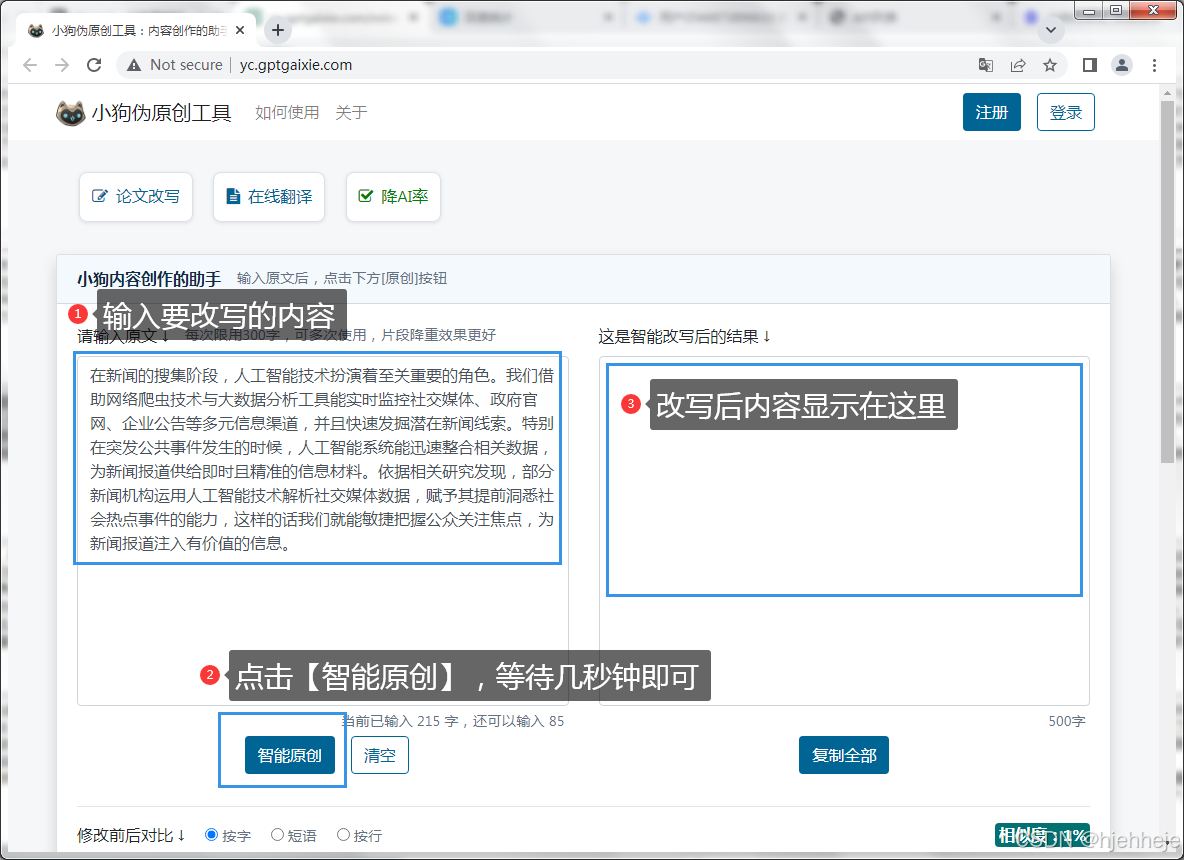Click the 这是智能改写后的结果 label
The image size is (1184, 860).
[684, 337]
